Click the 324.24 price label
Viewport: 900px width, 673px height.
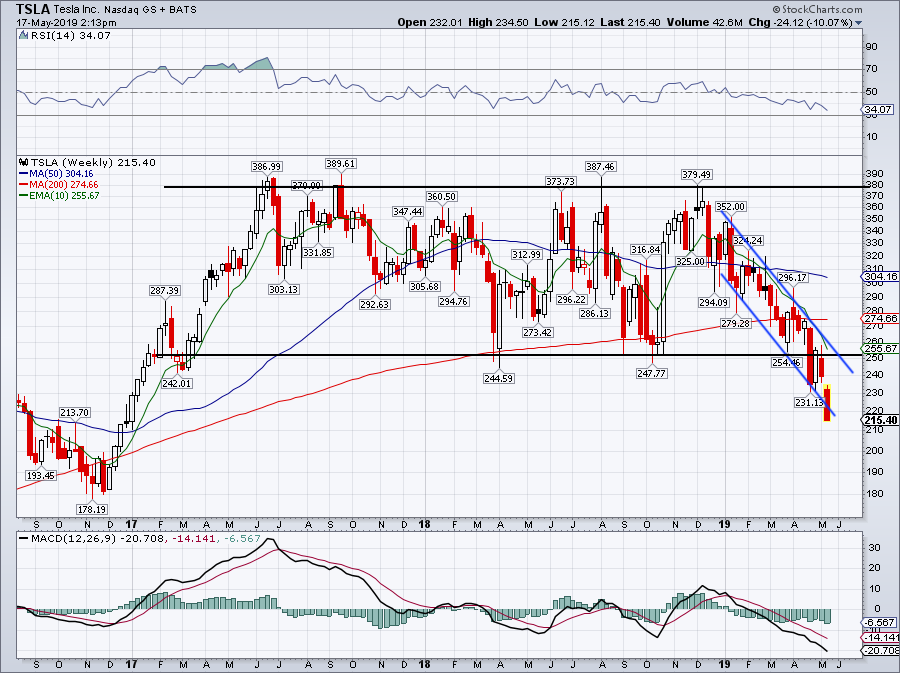coord(748,240)
